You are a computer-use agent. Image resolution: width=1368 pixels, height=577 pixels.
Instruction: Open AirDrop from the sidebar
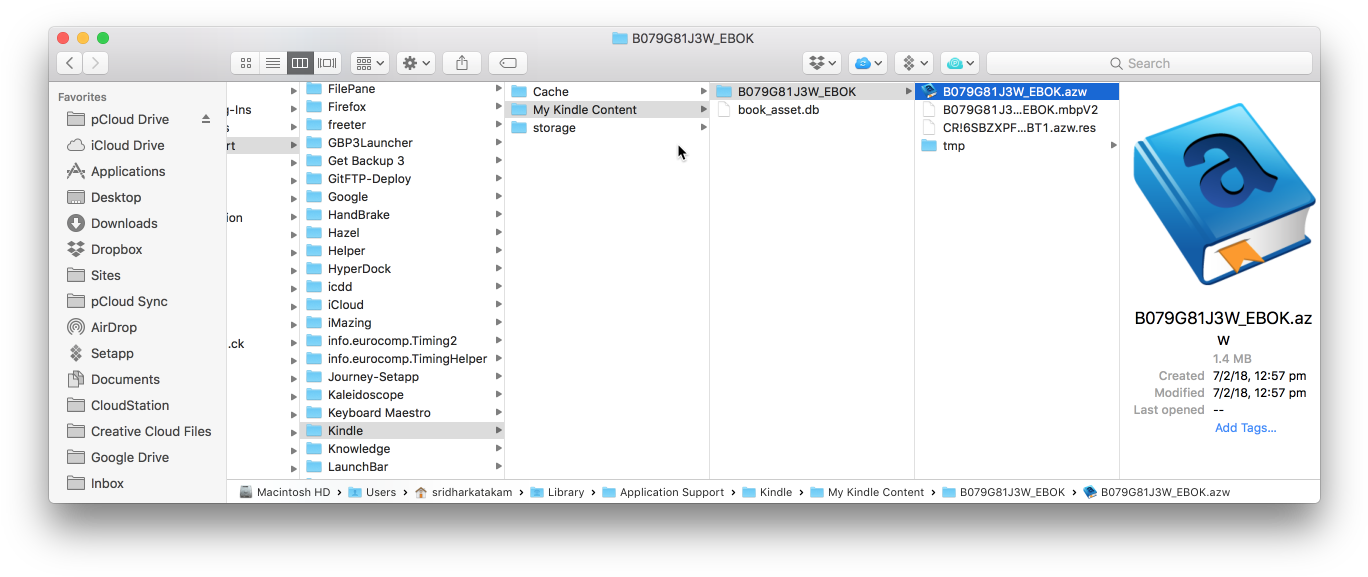(113, 327)
